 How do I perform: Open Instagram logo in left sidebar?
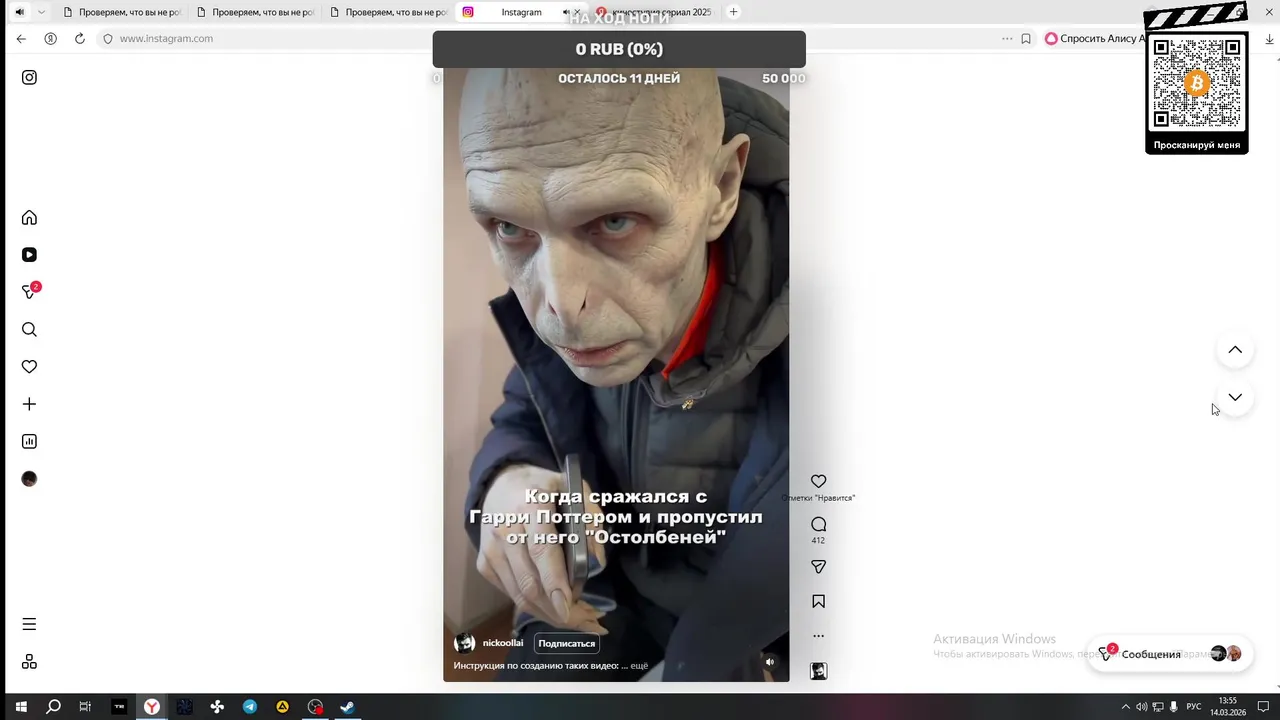point(29,77)
